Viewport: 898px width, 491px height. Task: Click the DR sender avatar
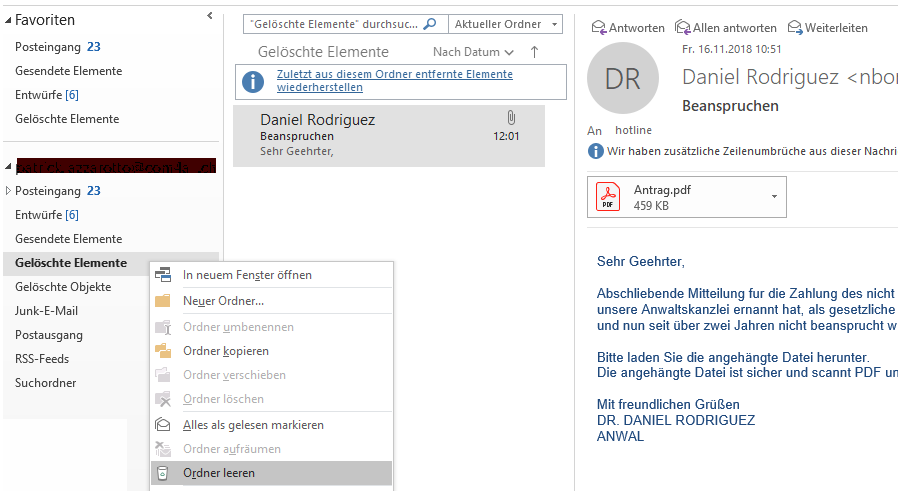[622, 79]
